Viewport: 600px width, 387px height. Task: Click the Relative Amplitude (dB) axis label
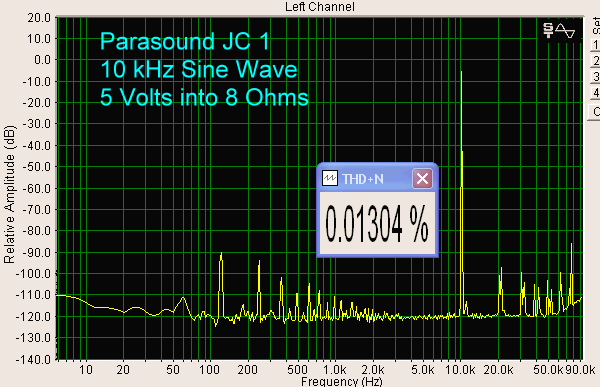coord(9,194)
